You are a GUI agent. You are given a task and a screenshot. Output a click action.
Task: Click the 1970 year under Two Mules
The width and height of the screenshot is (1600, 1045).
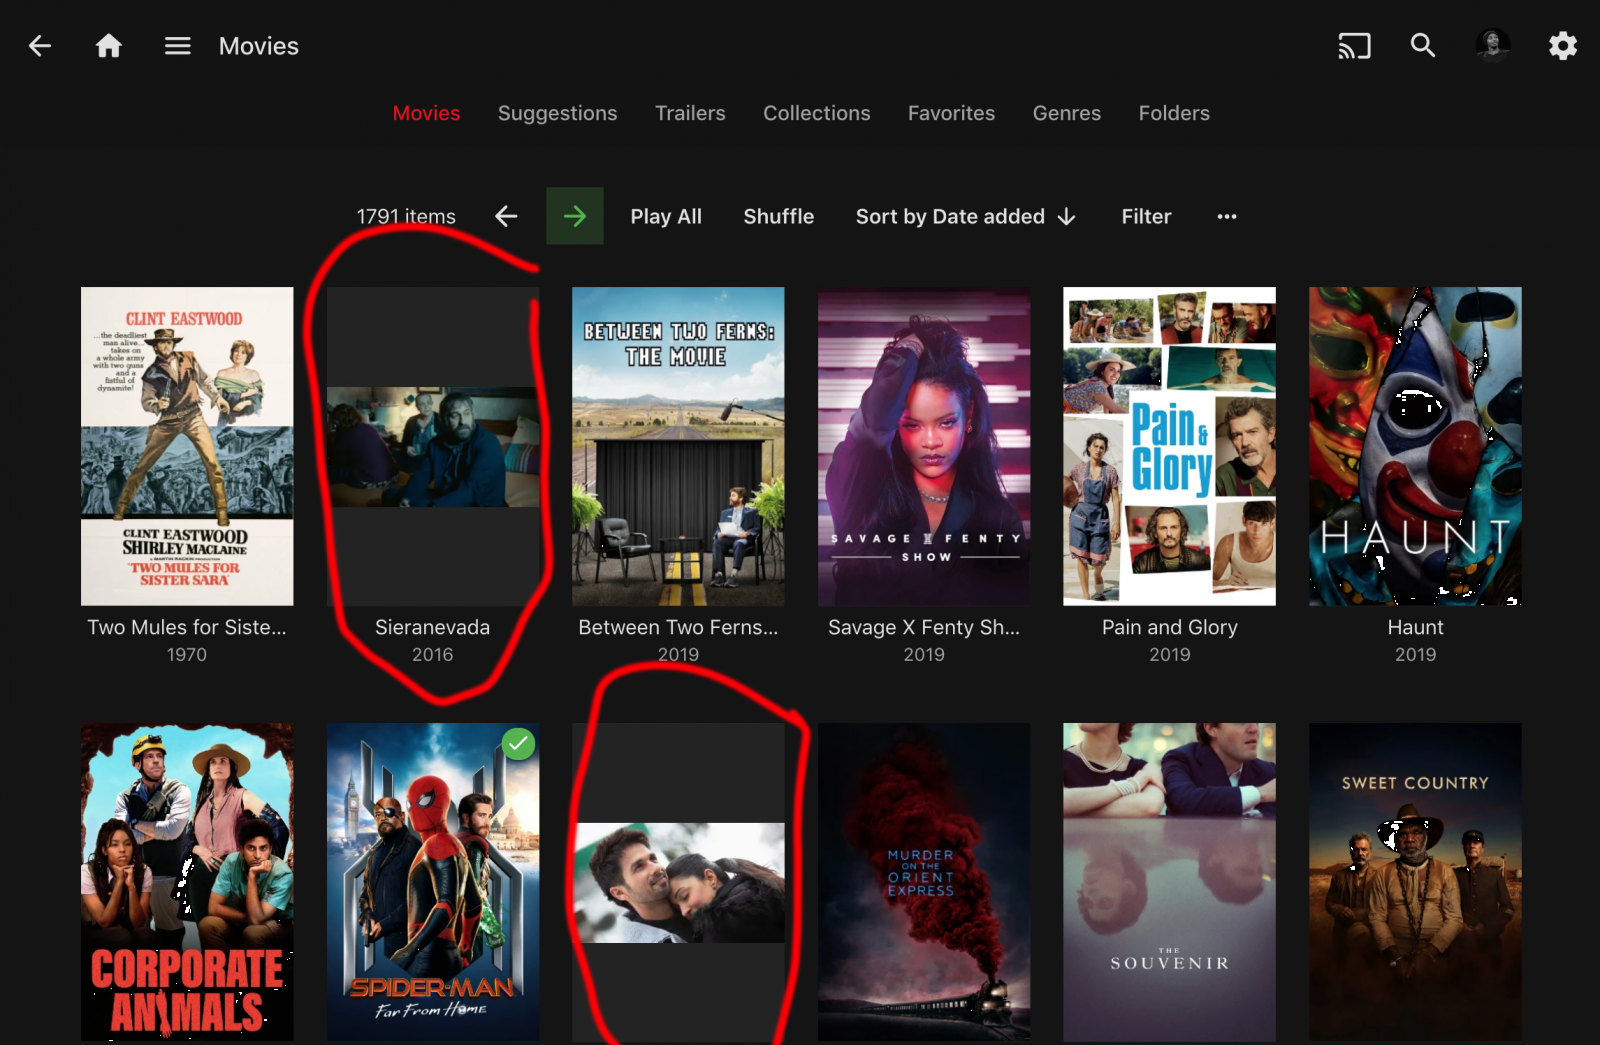tap(187, 654)
